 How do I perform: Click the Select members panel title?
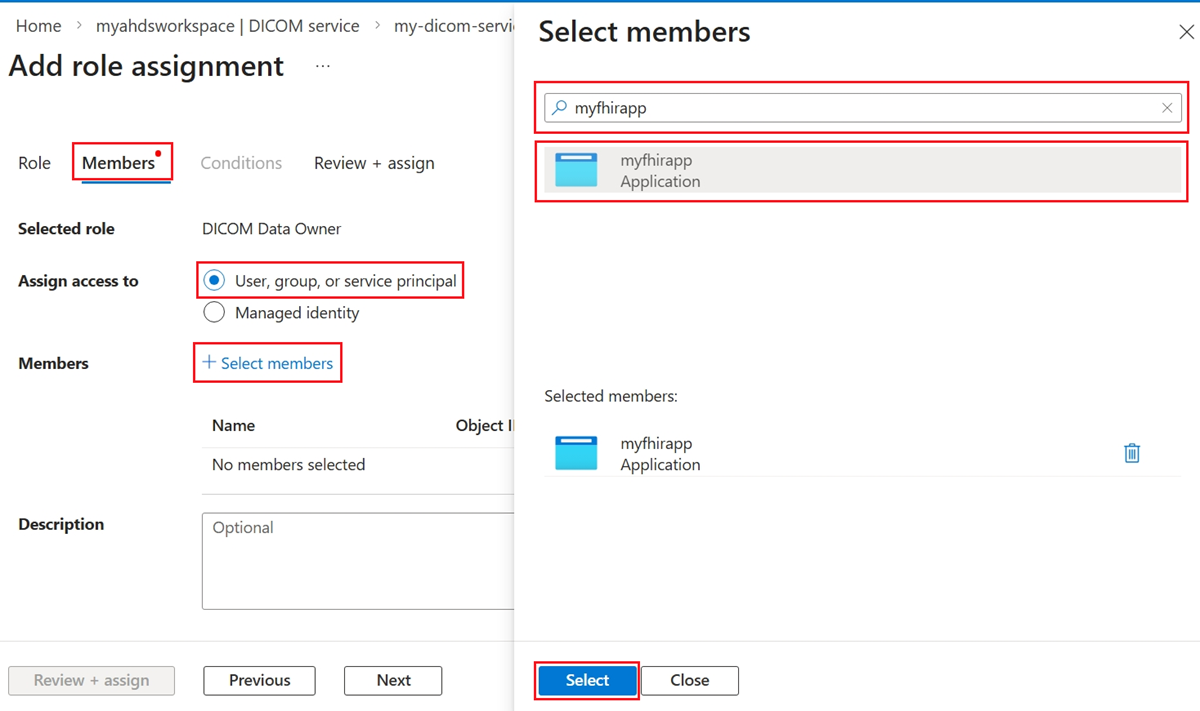pos(644,32)
